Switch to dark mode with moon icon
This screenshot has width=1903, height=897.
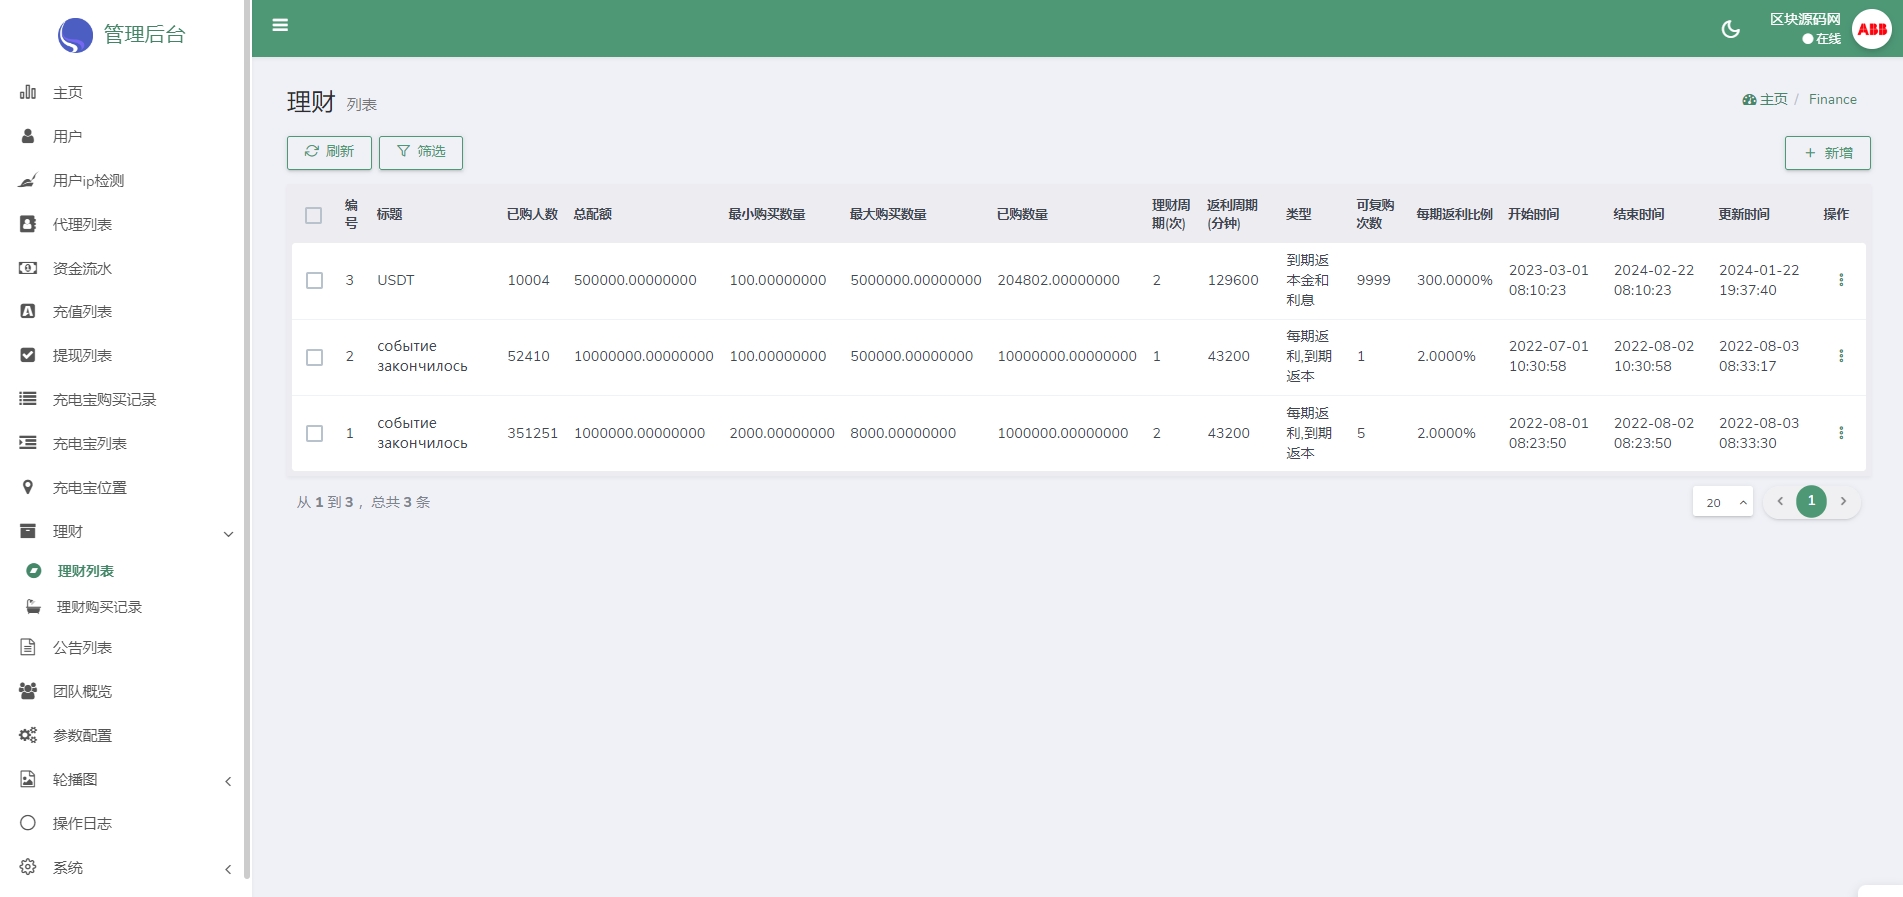(x=1730, y=29)
